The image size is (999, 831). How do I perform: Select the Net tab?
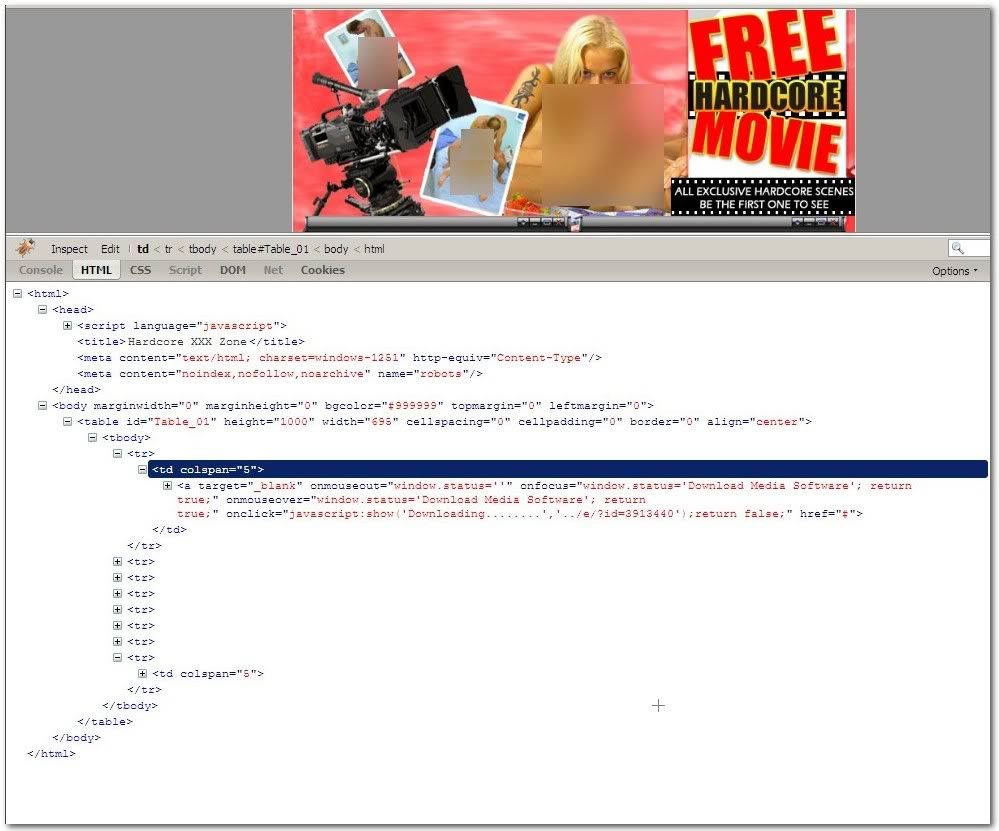click(x=273, y=270)
